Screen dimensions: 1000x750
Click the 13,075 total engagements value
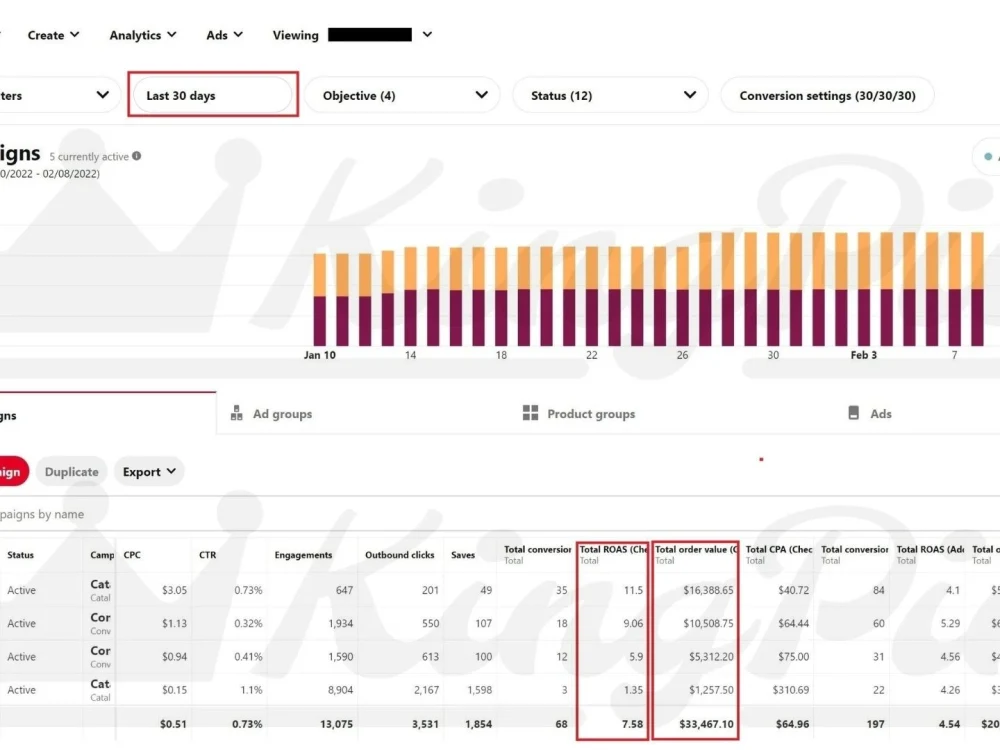[336, 724]
